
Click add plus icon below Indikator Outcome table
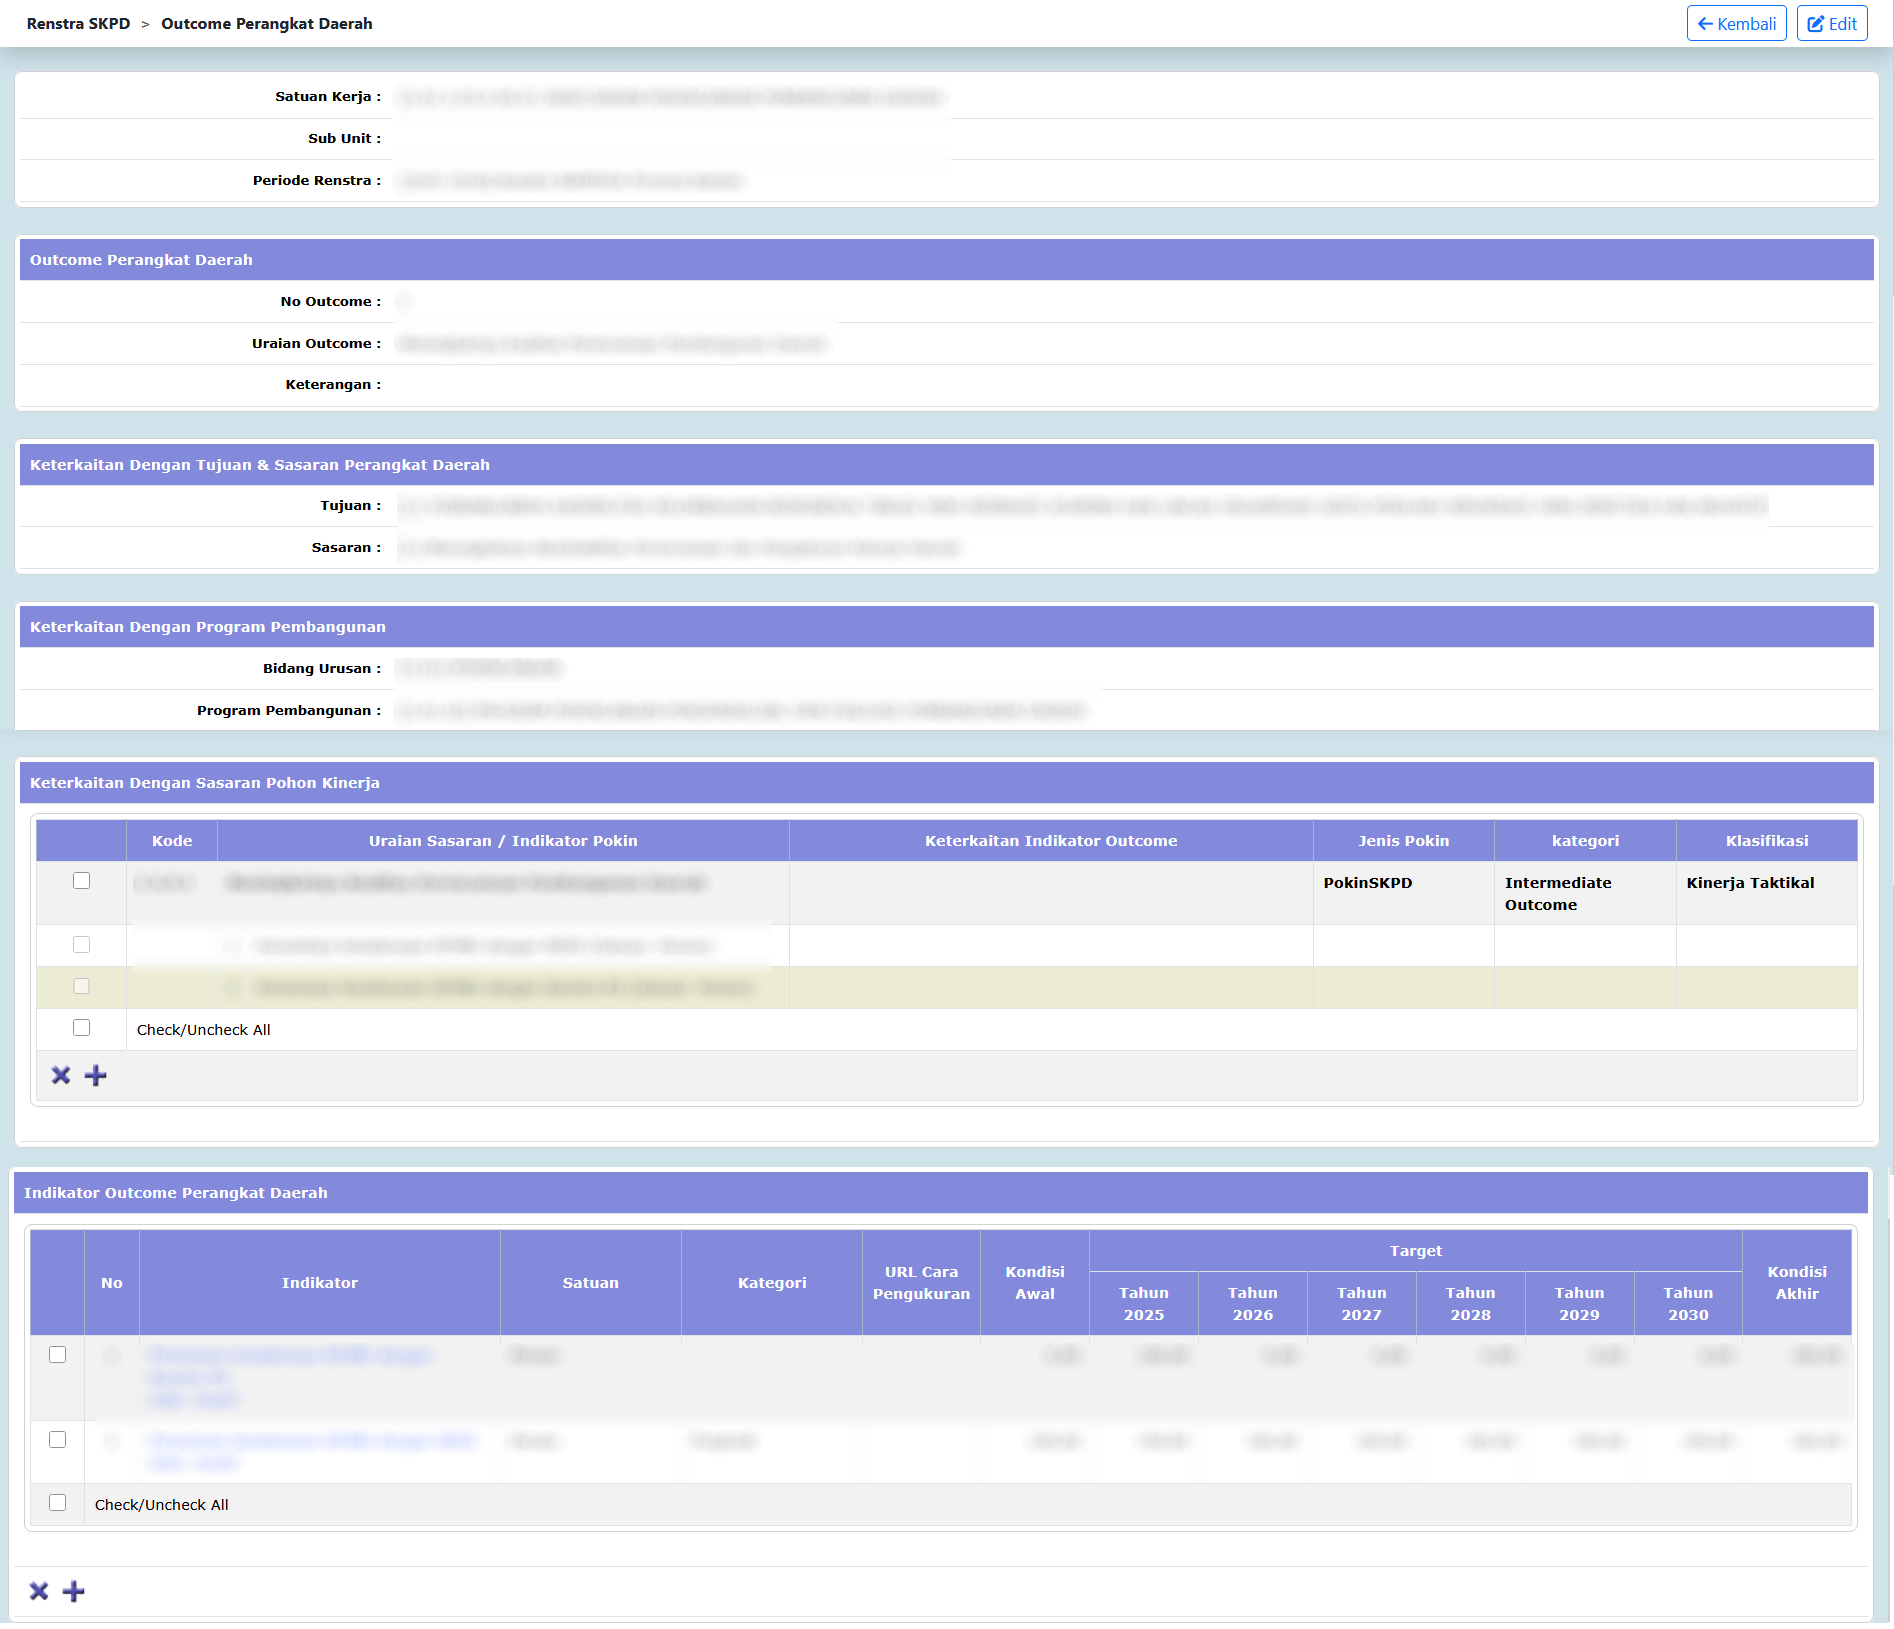pos(74,1591)
